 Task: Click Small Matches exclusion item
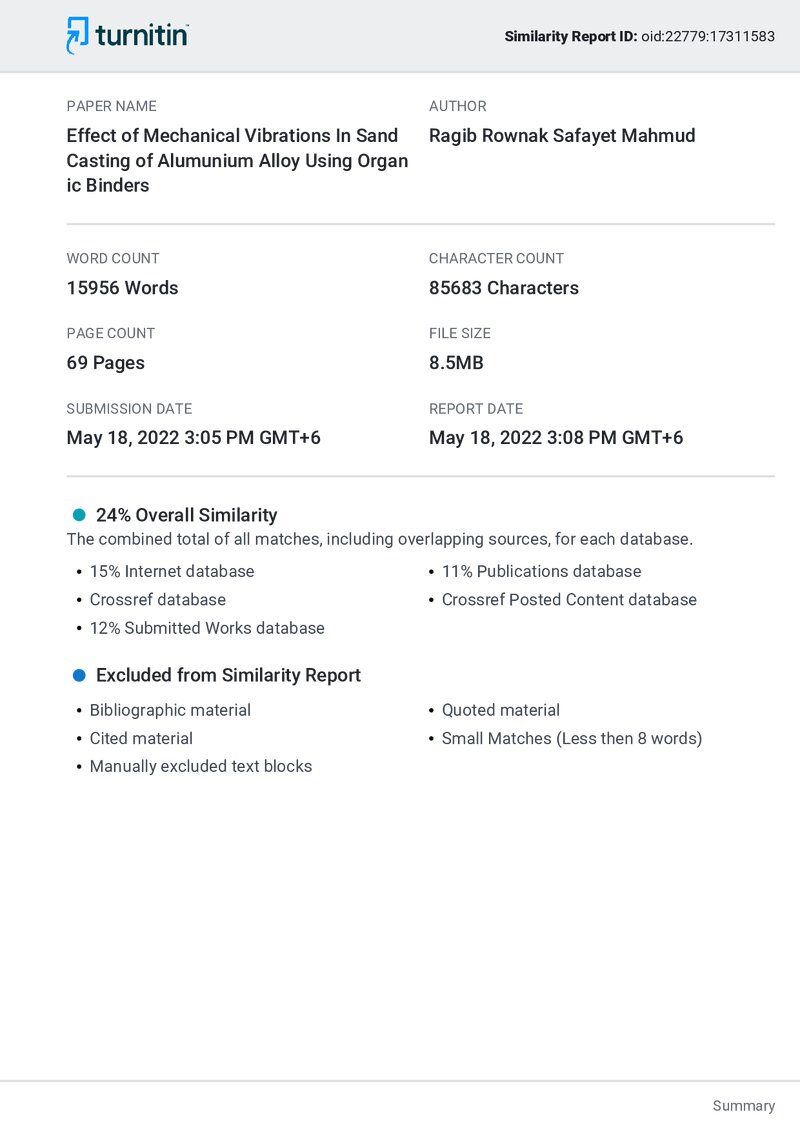pyautogui.click(x=572, y=739)
